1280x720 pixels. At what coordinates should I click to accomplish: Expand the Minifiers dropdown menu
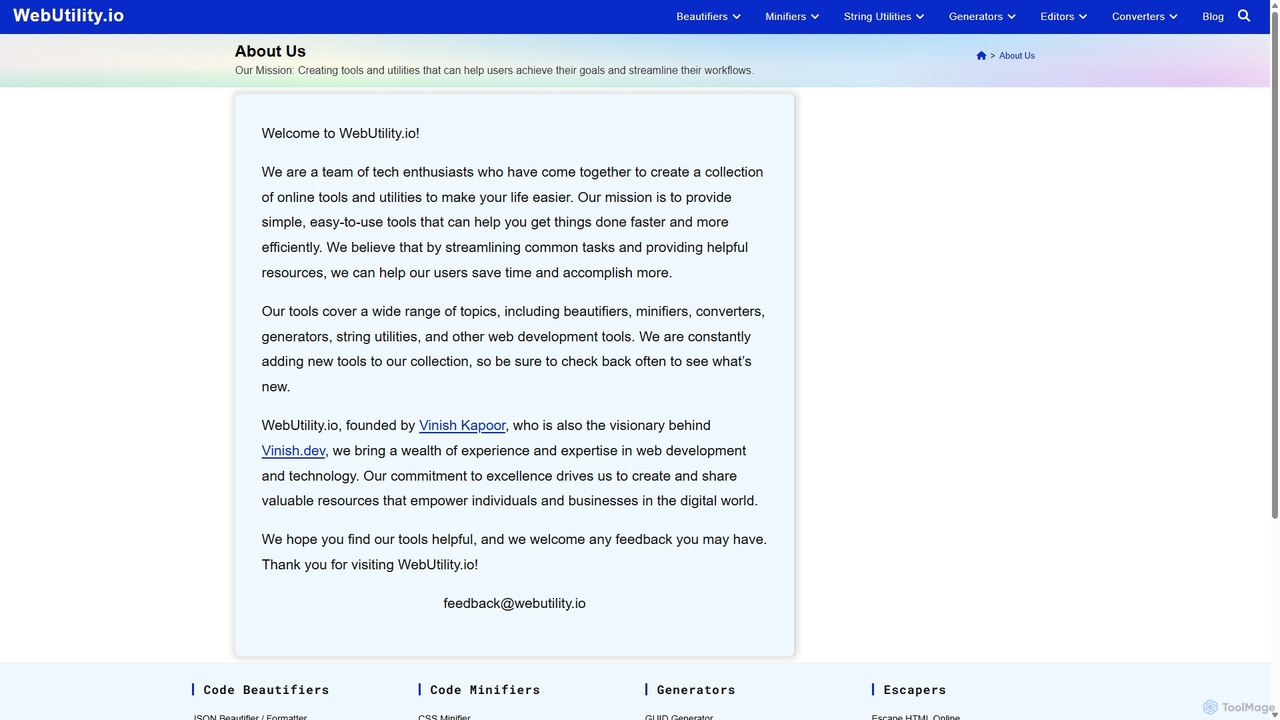click(x=792, y=16)
